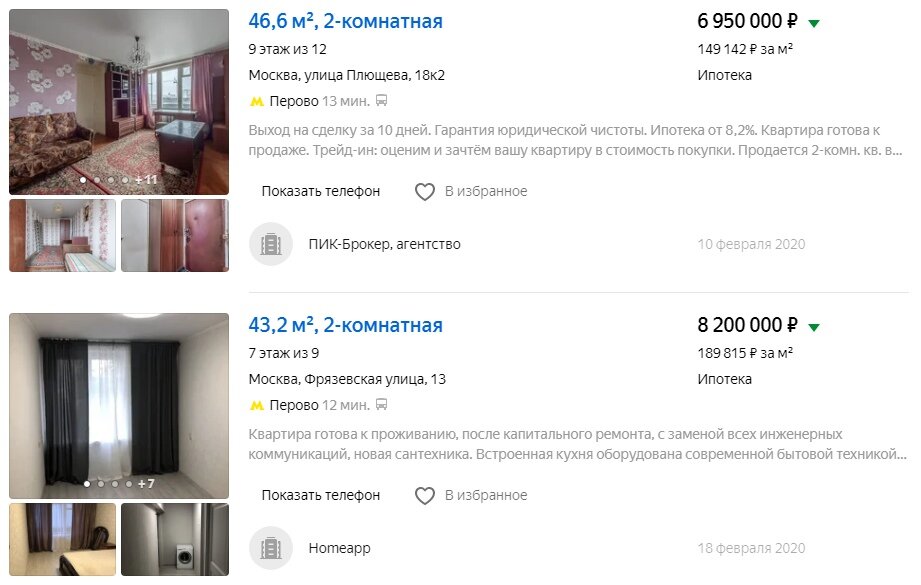Click the heart icon for the 43,2 м² listing
The height and width of the screenshot is (585, 921).
425,496
